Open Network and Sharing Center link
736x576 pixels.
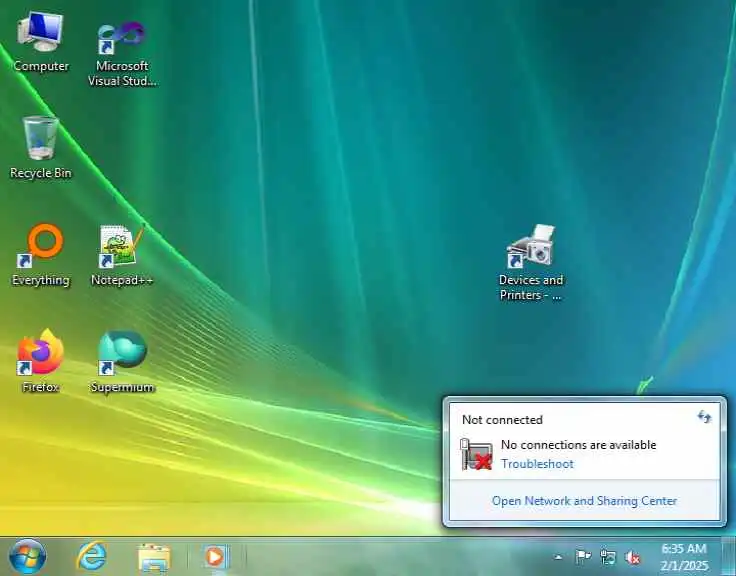pos(584,501)
